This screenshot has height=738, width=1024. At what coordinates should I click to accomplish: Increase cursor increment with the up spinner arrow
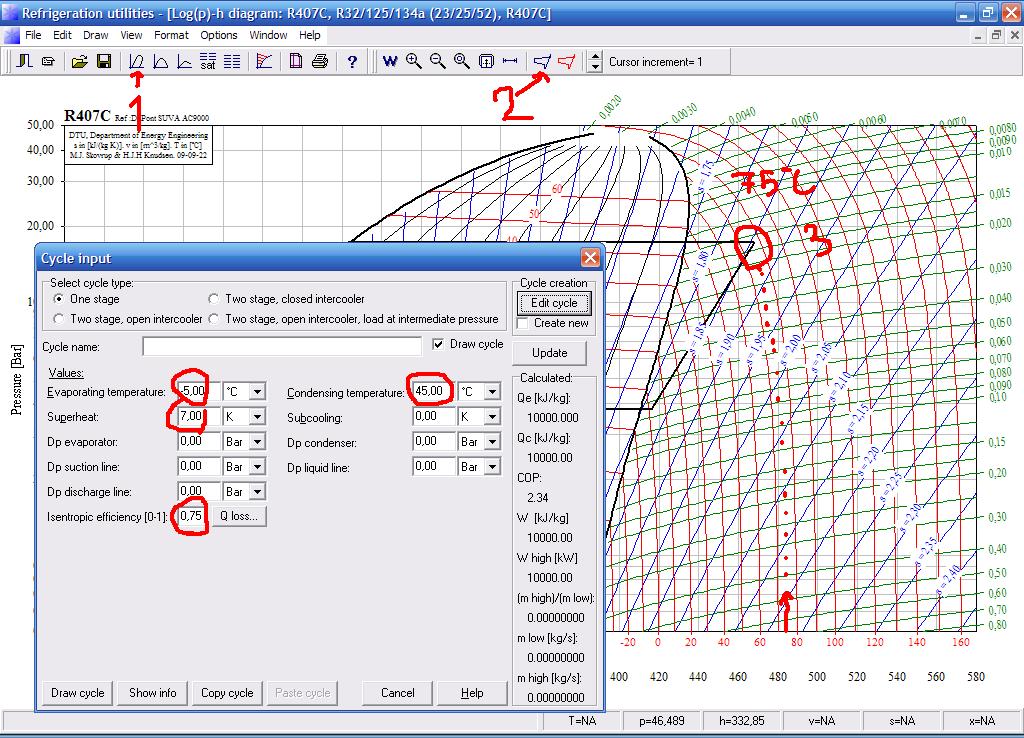pos(596,57)
